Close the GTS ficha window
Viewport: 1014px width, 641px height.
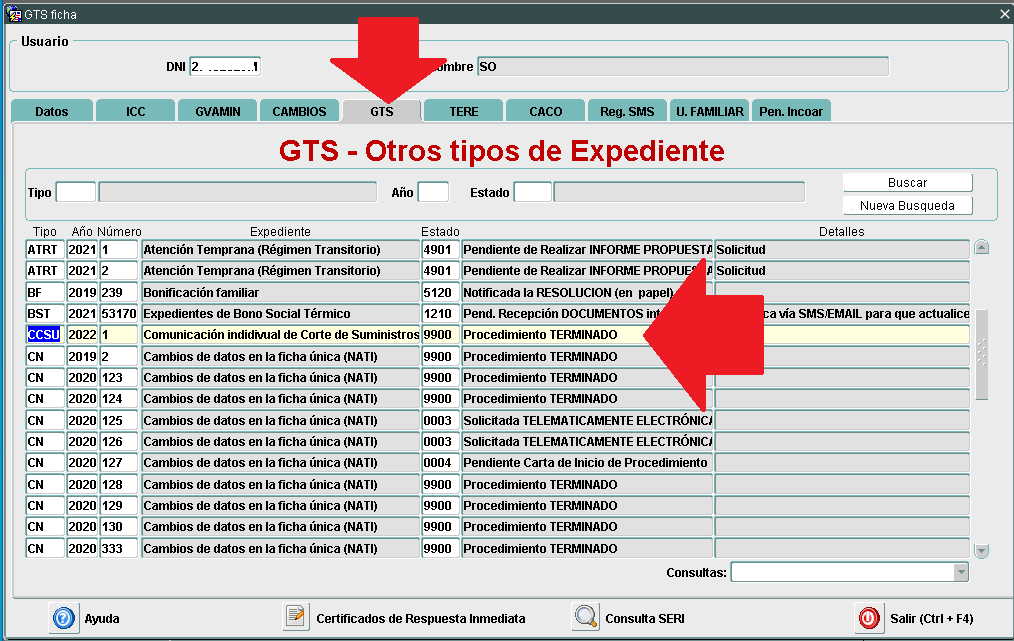(1004, 14)
